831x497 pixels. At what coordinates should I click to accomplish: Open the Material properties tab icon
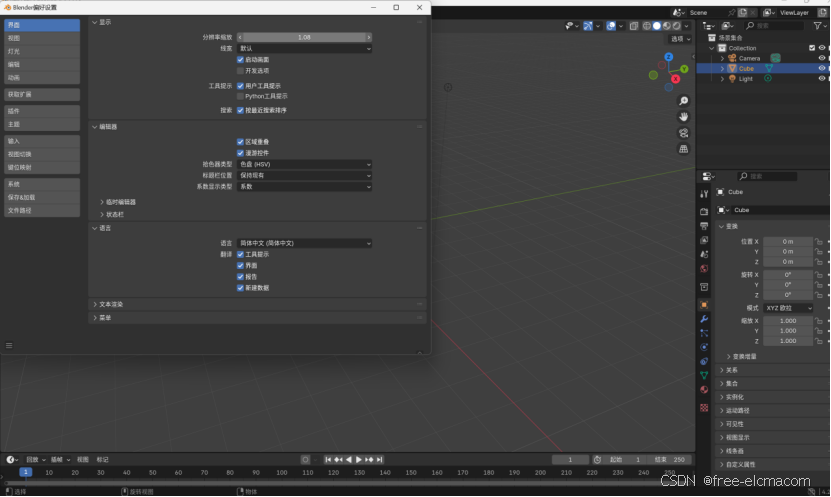pyautogui.click(x=704, y=390)
